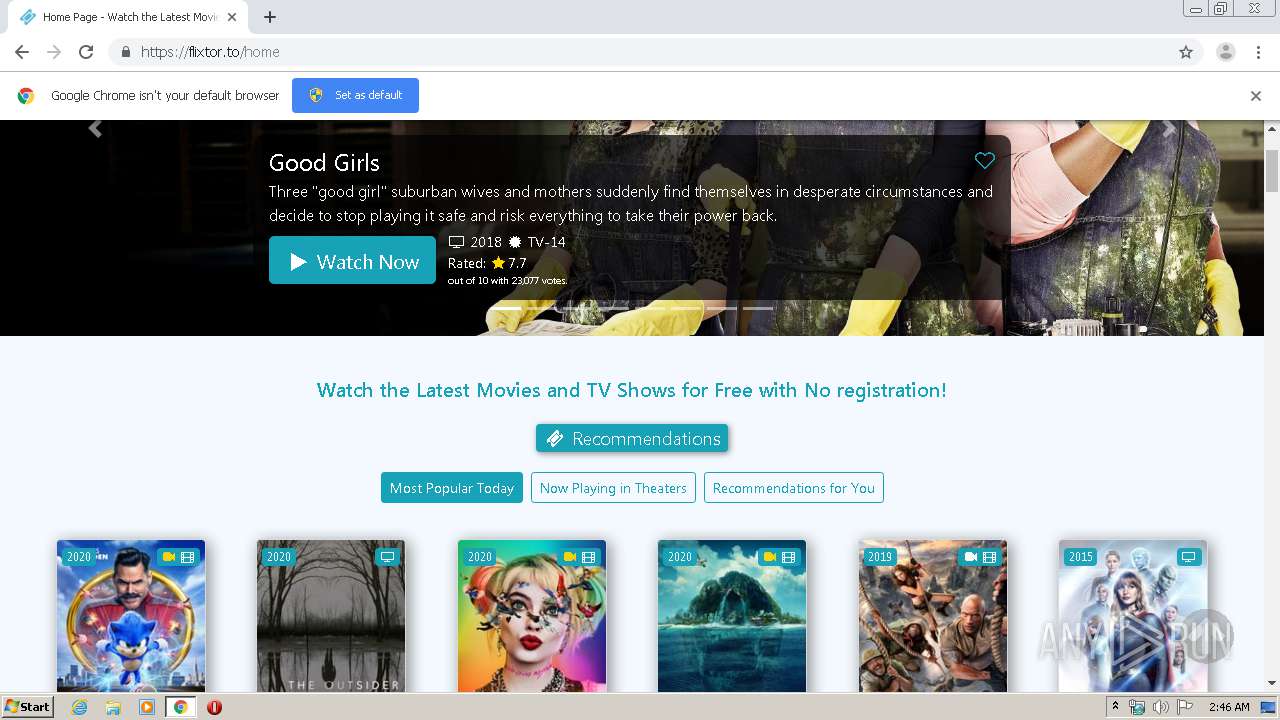Switch to Now Playing in Theaters tab
This screenshot has width=1280, height=720.
pos(613,488)
